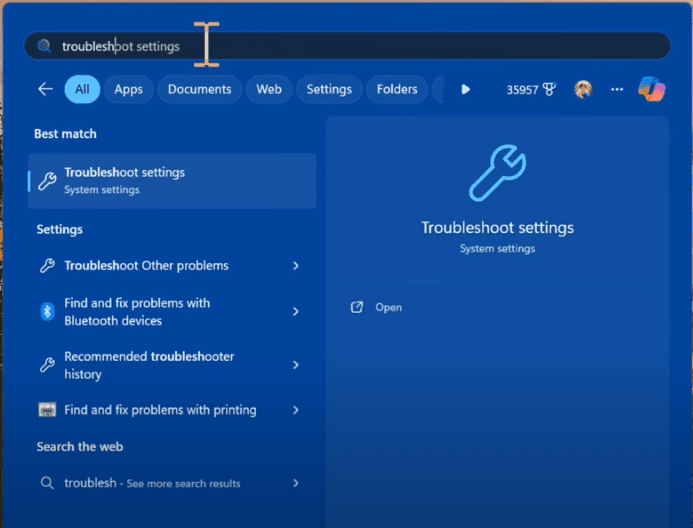Screen dimensions: 693x528
Task: Open Find and fix Bluetooth devices problems
Action: tap(172, 311)
